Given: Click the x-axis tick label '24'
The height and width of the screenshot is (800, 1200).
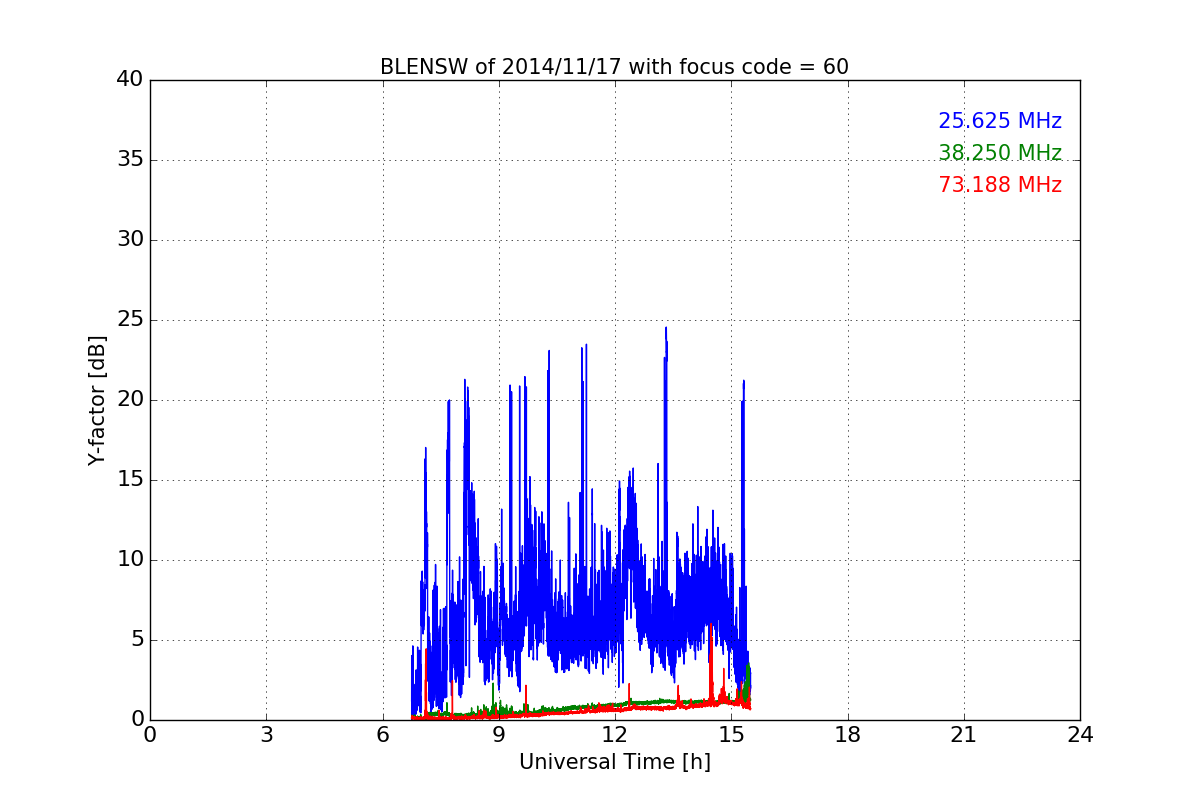Looking at the screenshot, I should pos(1080,734).
